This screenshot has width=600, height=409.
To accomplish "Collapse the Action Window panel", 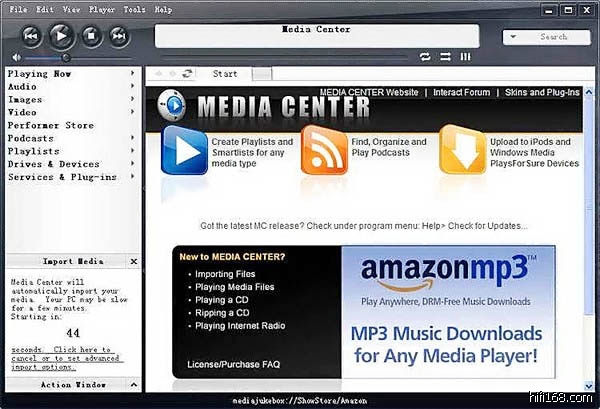I will [x=134, y=384].
